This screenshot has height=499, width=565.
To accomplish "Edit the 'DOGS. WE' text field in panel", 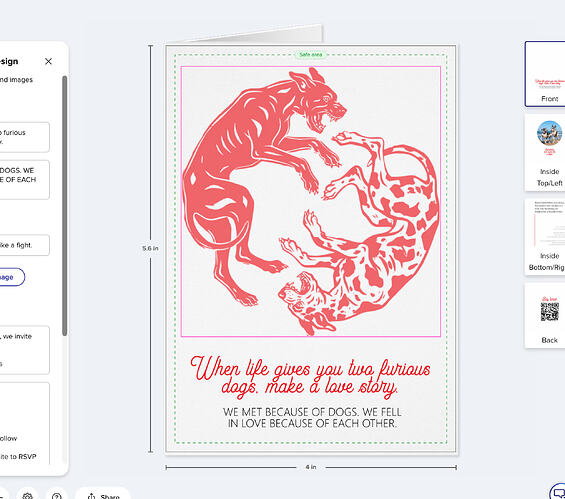I will 24,180.
